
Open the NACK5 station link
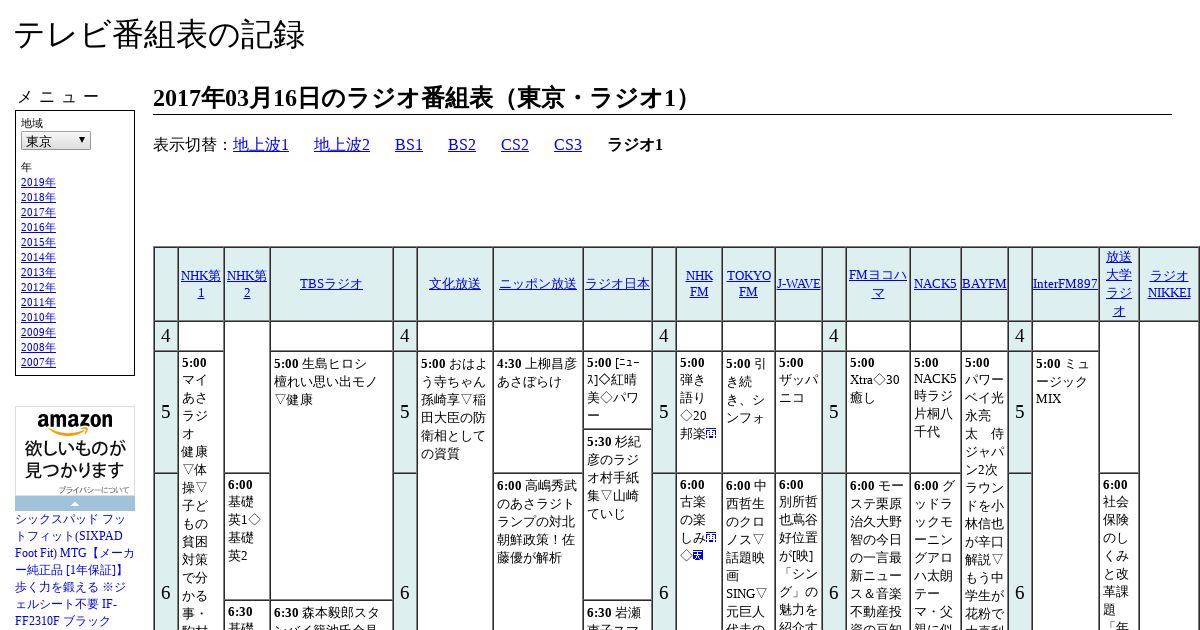(x=935, y=284)
